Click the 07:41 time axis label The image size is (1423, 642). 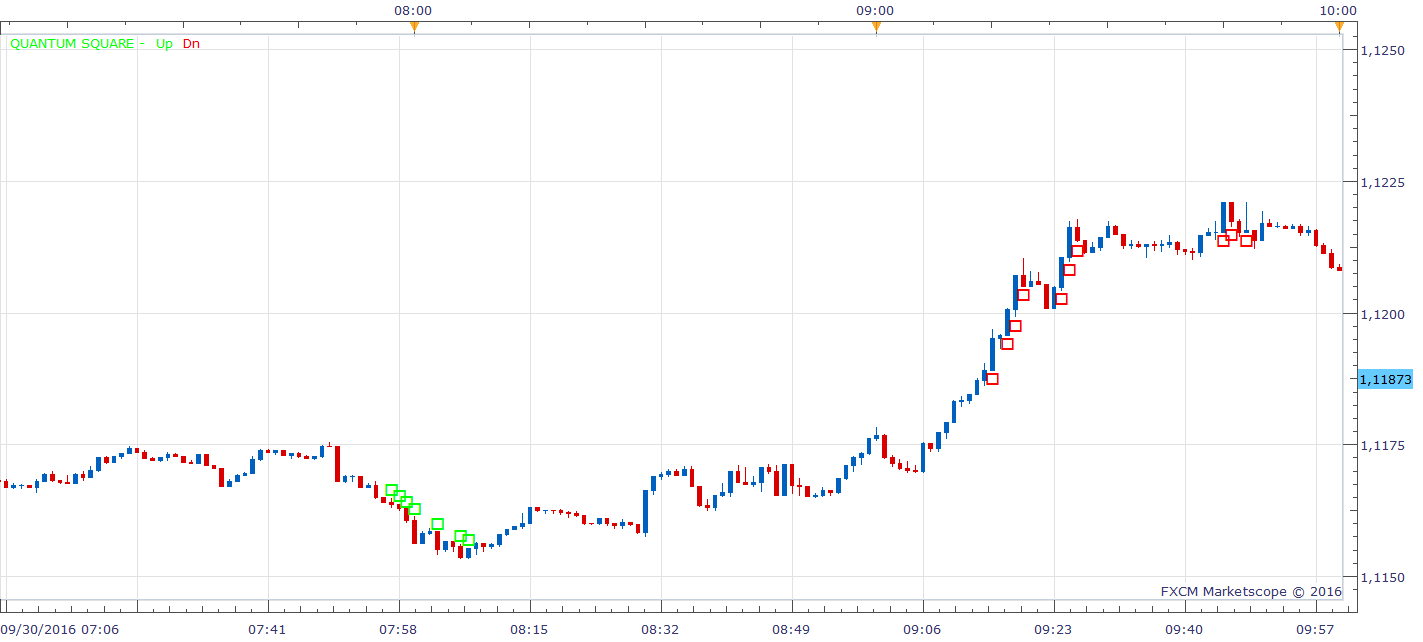tap(267, 629)
